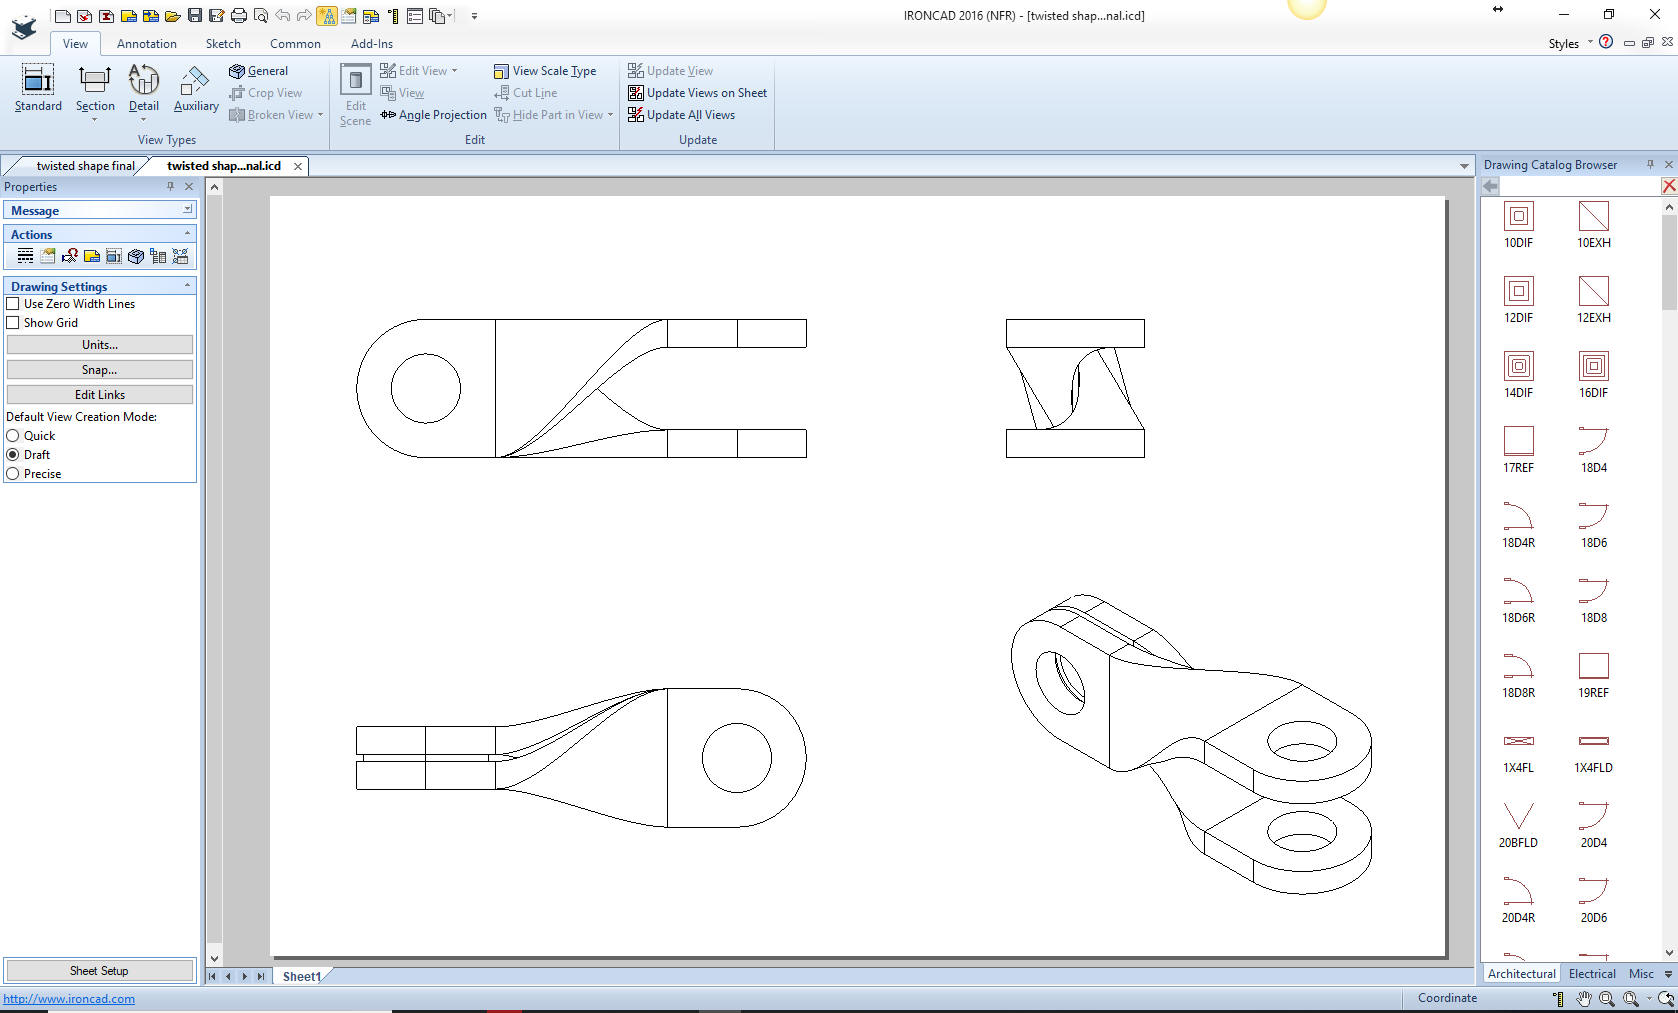Open the Misc catalog tab

point(1641,974)
